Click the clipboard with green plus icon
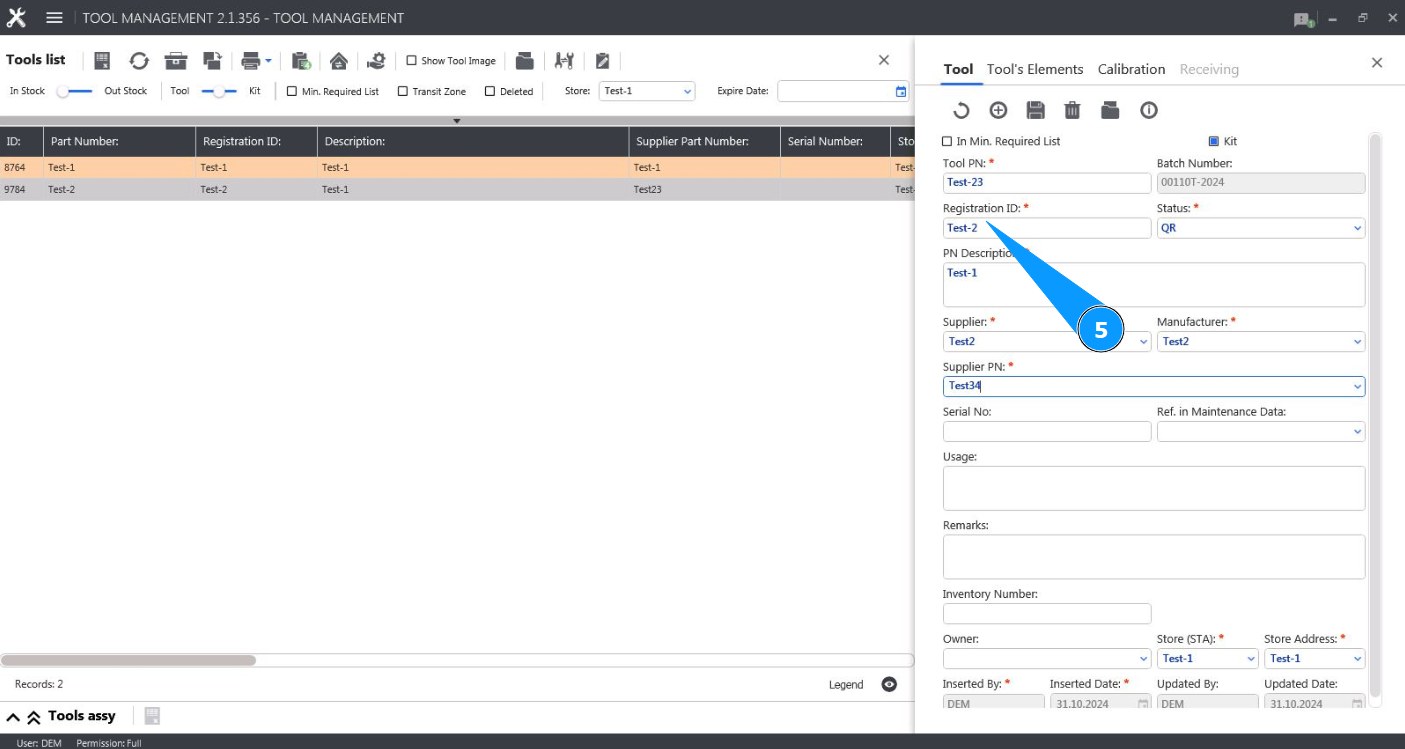Image resolution: width=1405 pixels, height=749 pixels. pos(301,61)
